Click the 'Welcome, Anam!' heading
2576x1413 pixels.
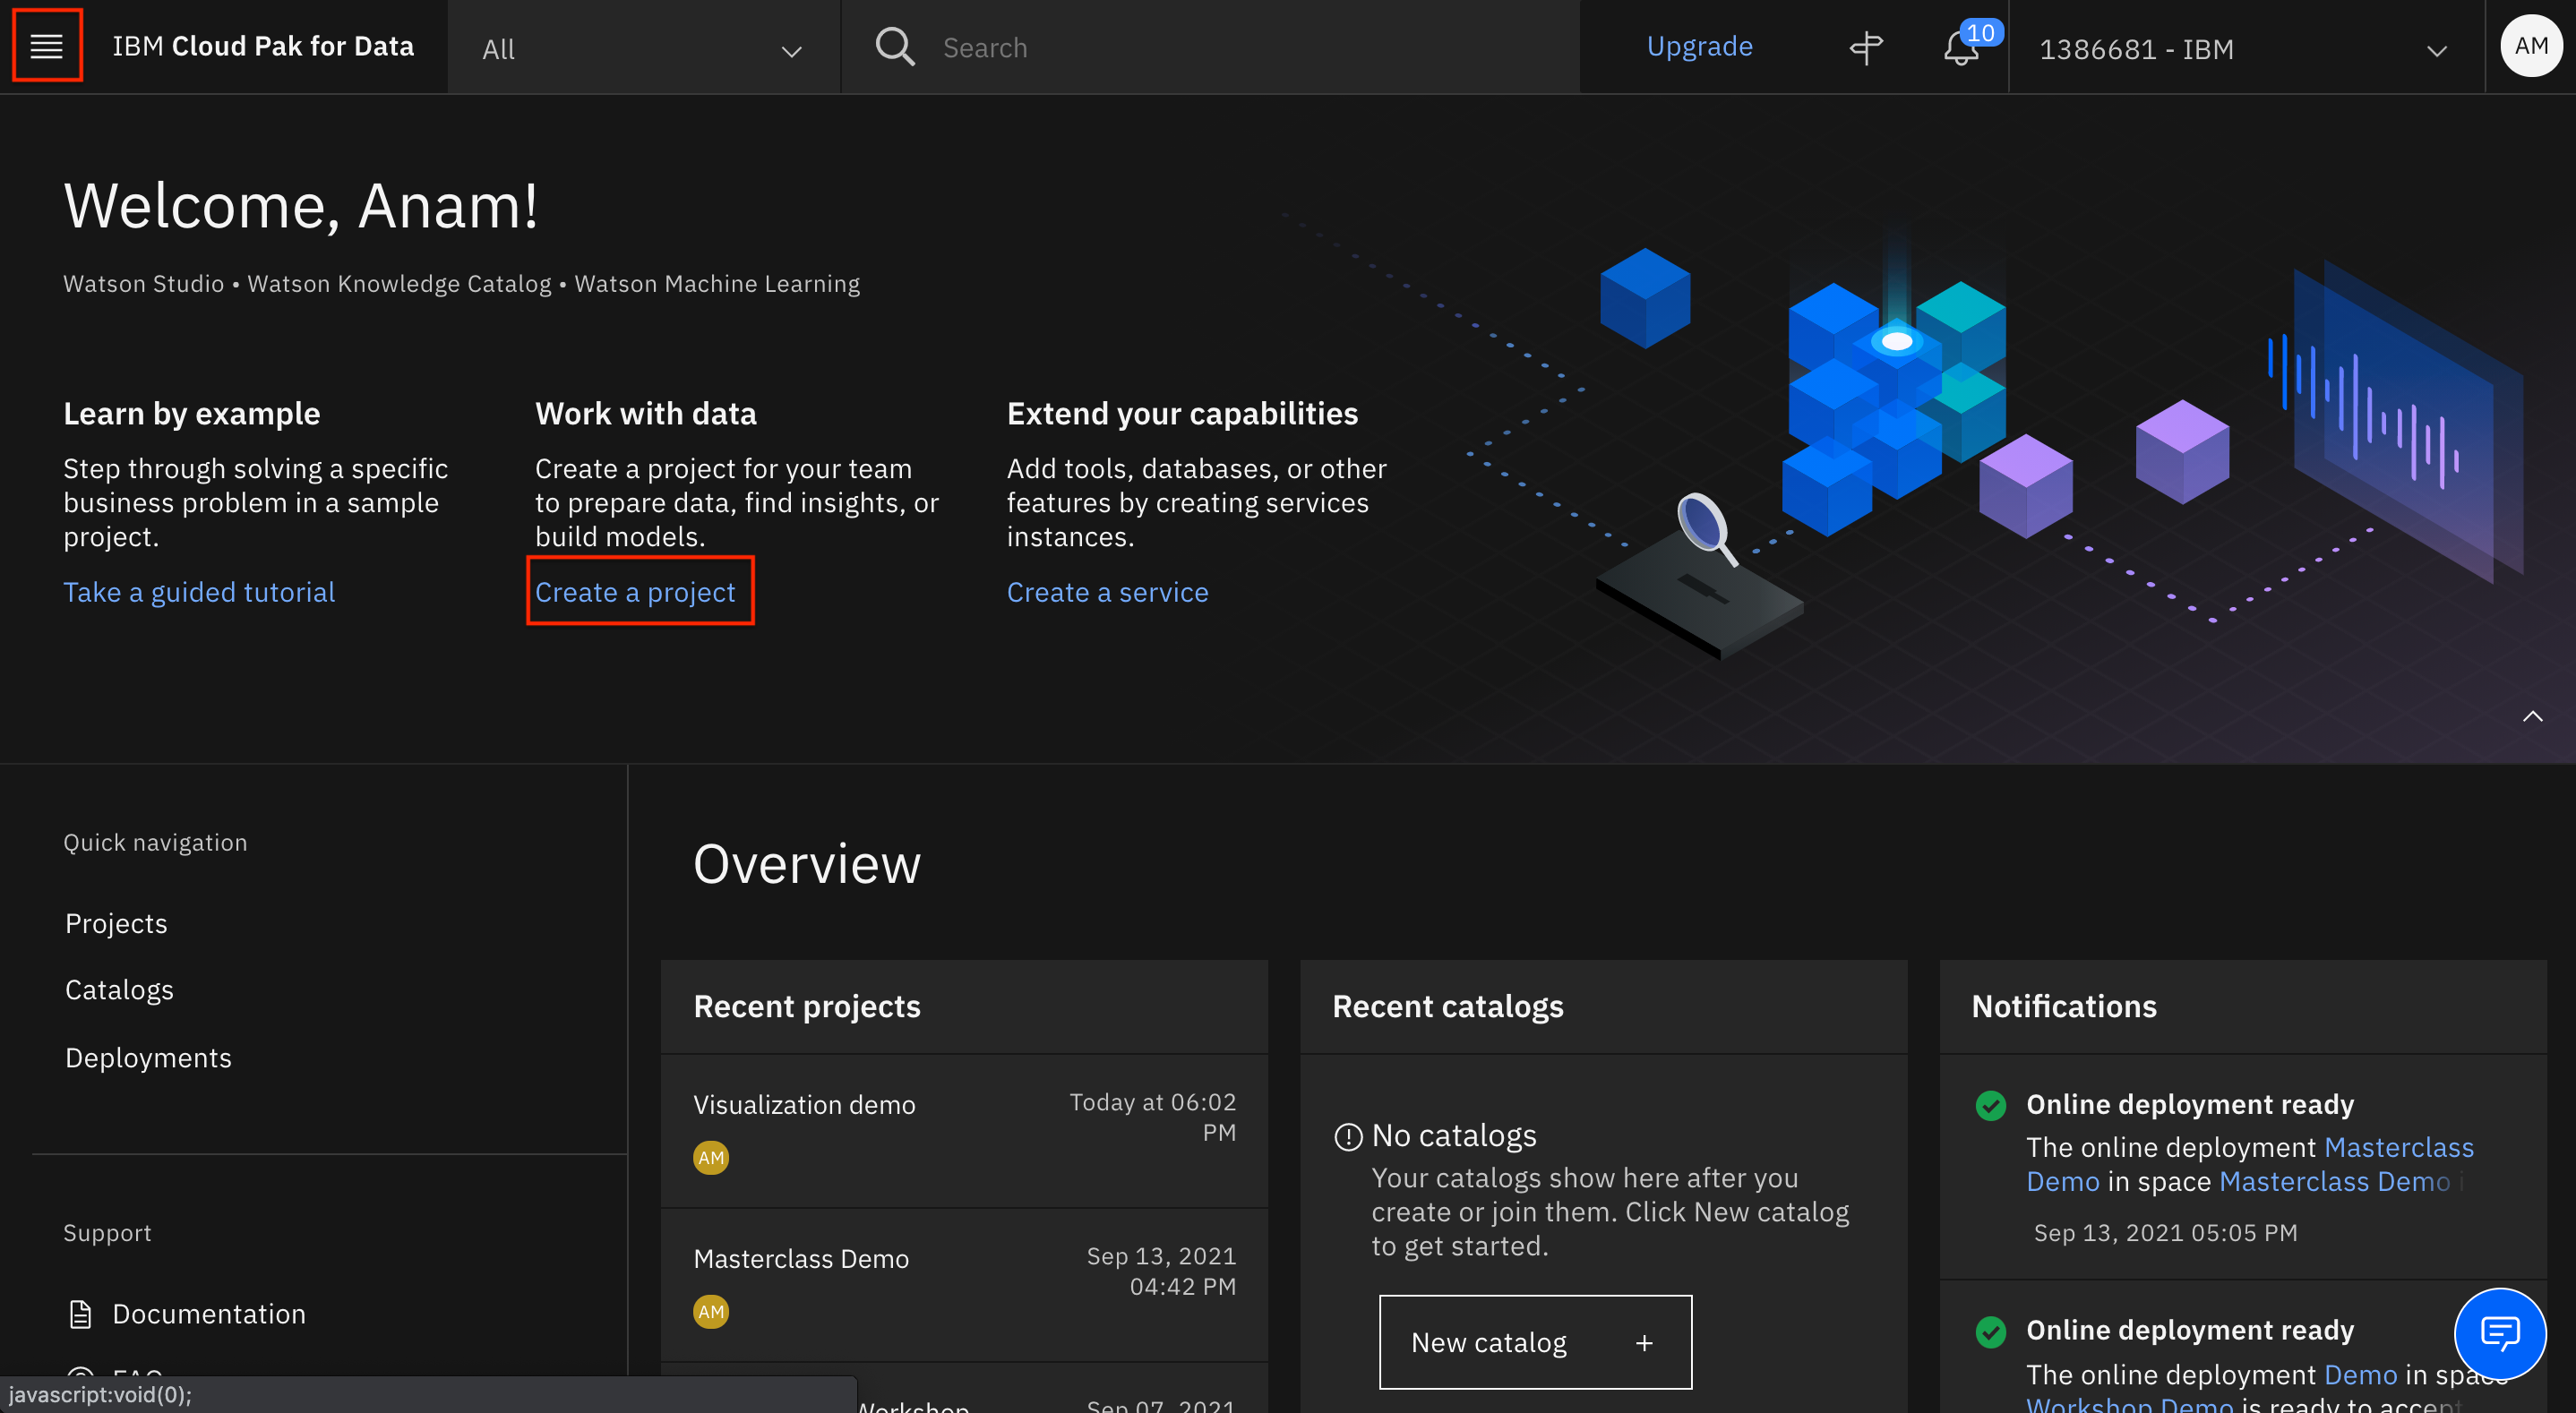pyautogui.click(x=301, y=206)
